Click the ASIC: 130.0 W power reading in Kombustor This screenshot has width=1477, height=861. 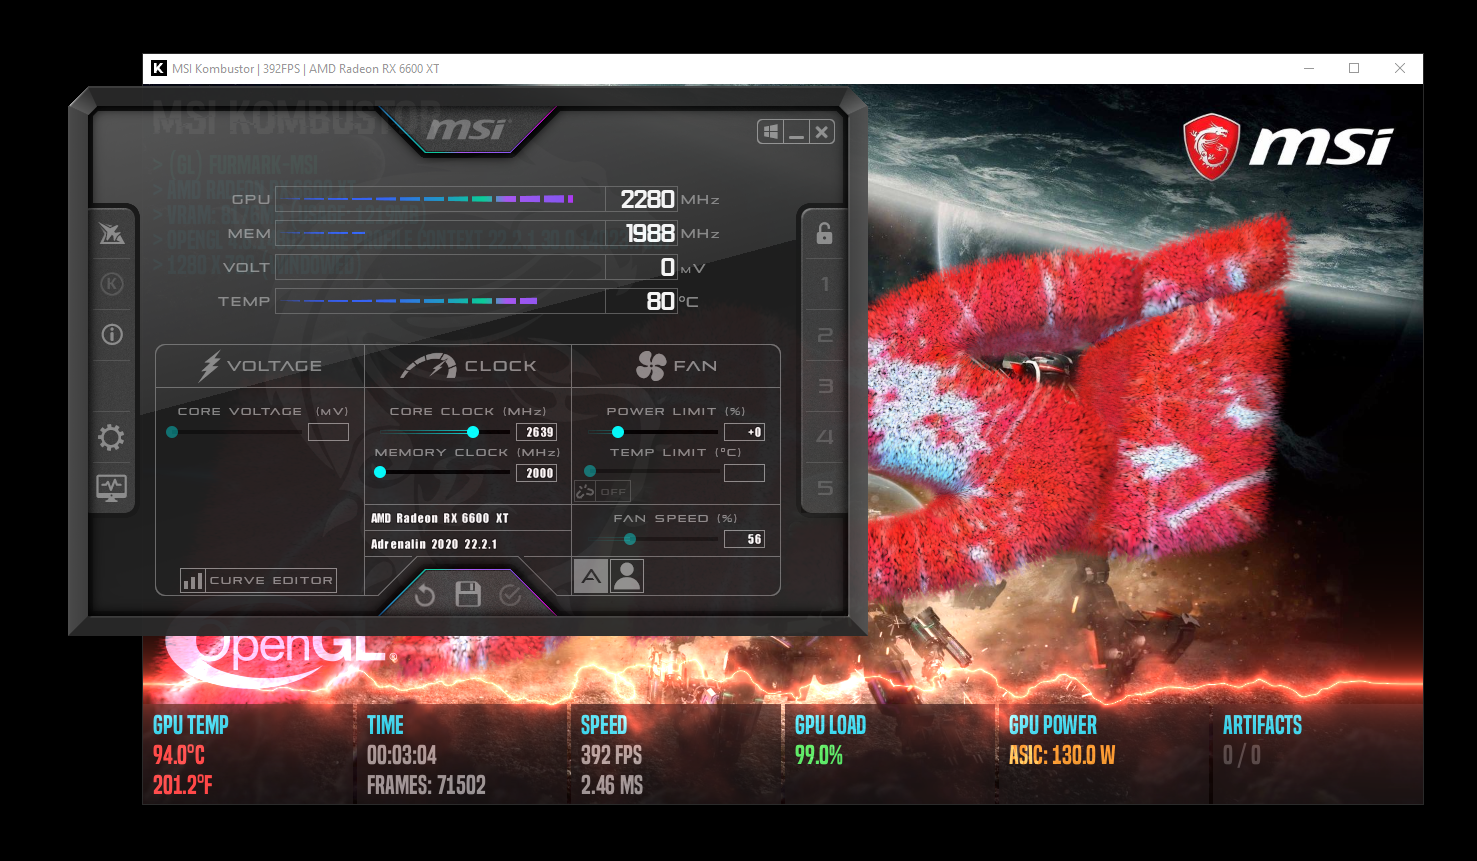(x=1062, y=755)
